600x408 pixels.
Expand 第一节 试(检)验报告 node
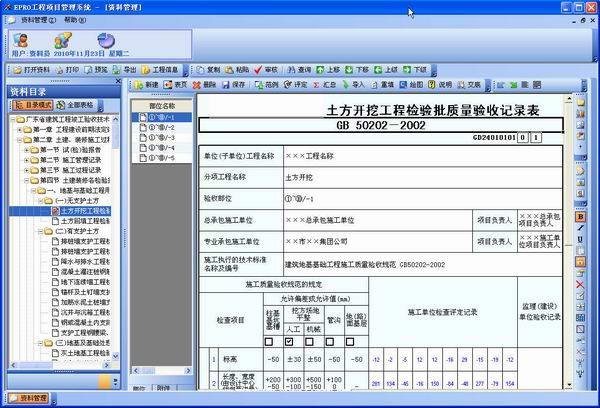[x=26, y=150]
